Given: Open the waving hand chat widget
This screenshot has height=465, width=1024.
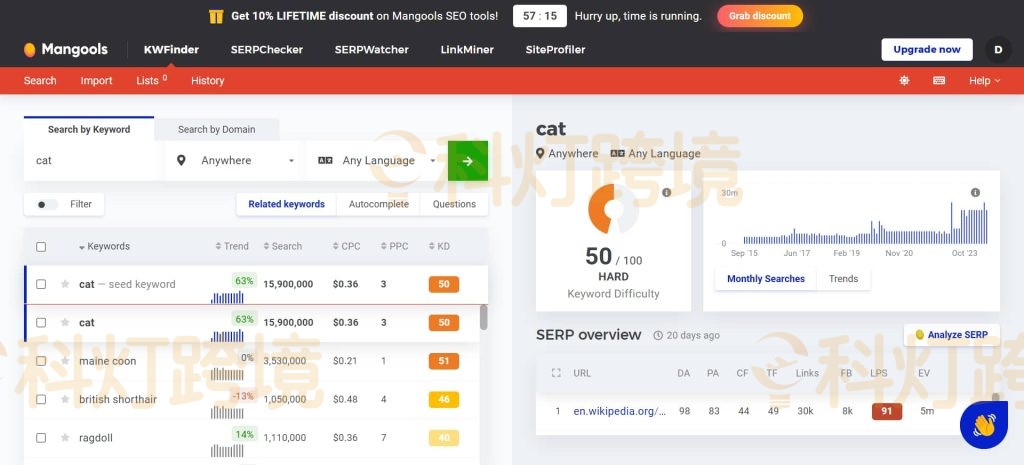Looking at the screenshot, I should pos(984,425).
